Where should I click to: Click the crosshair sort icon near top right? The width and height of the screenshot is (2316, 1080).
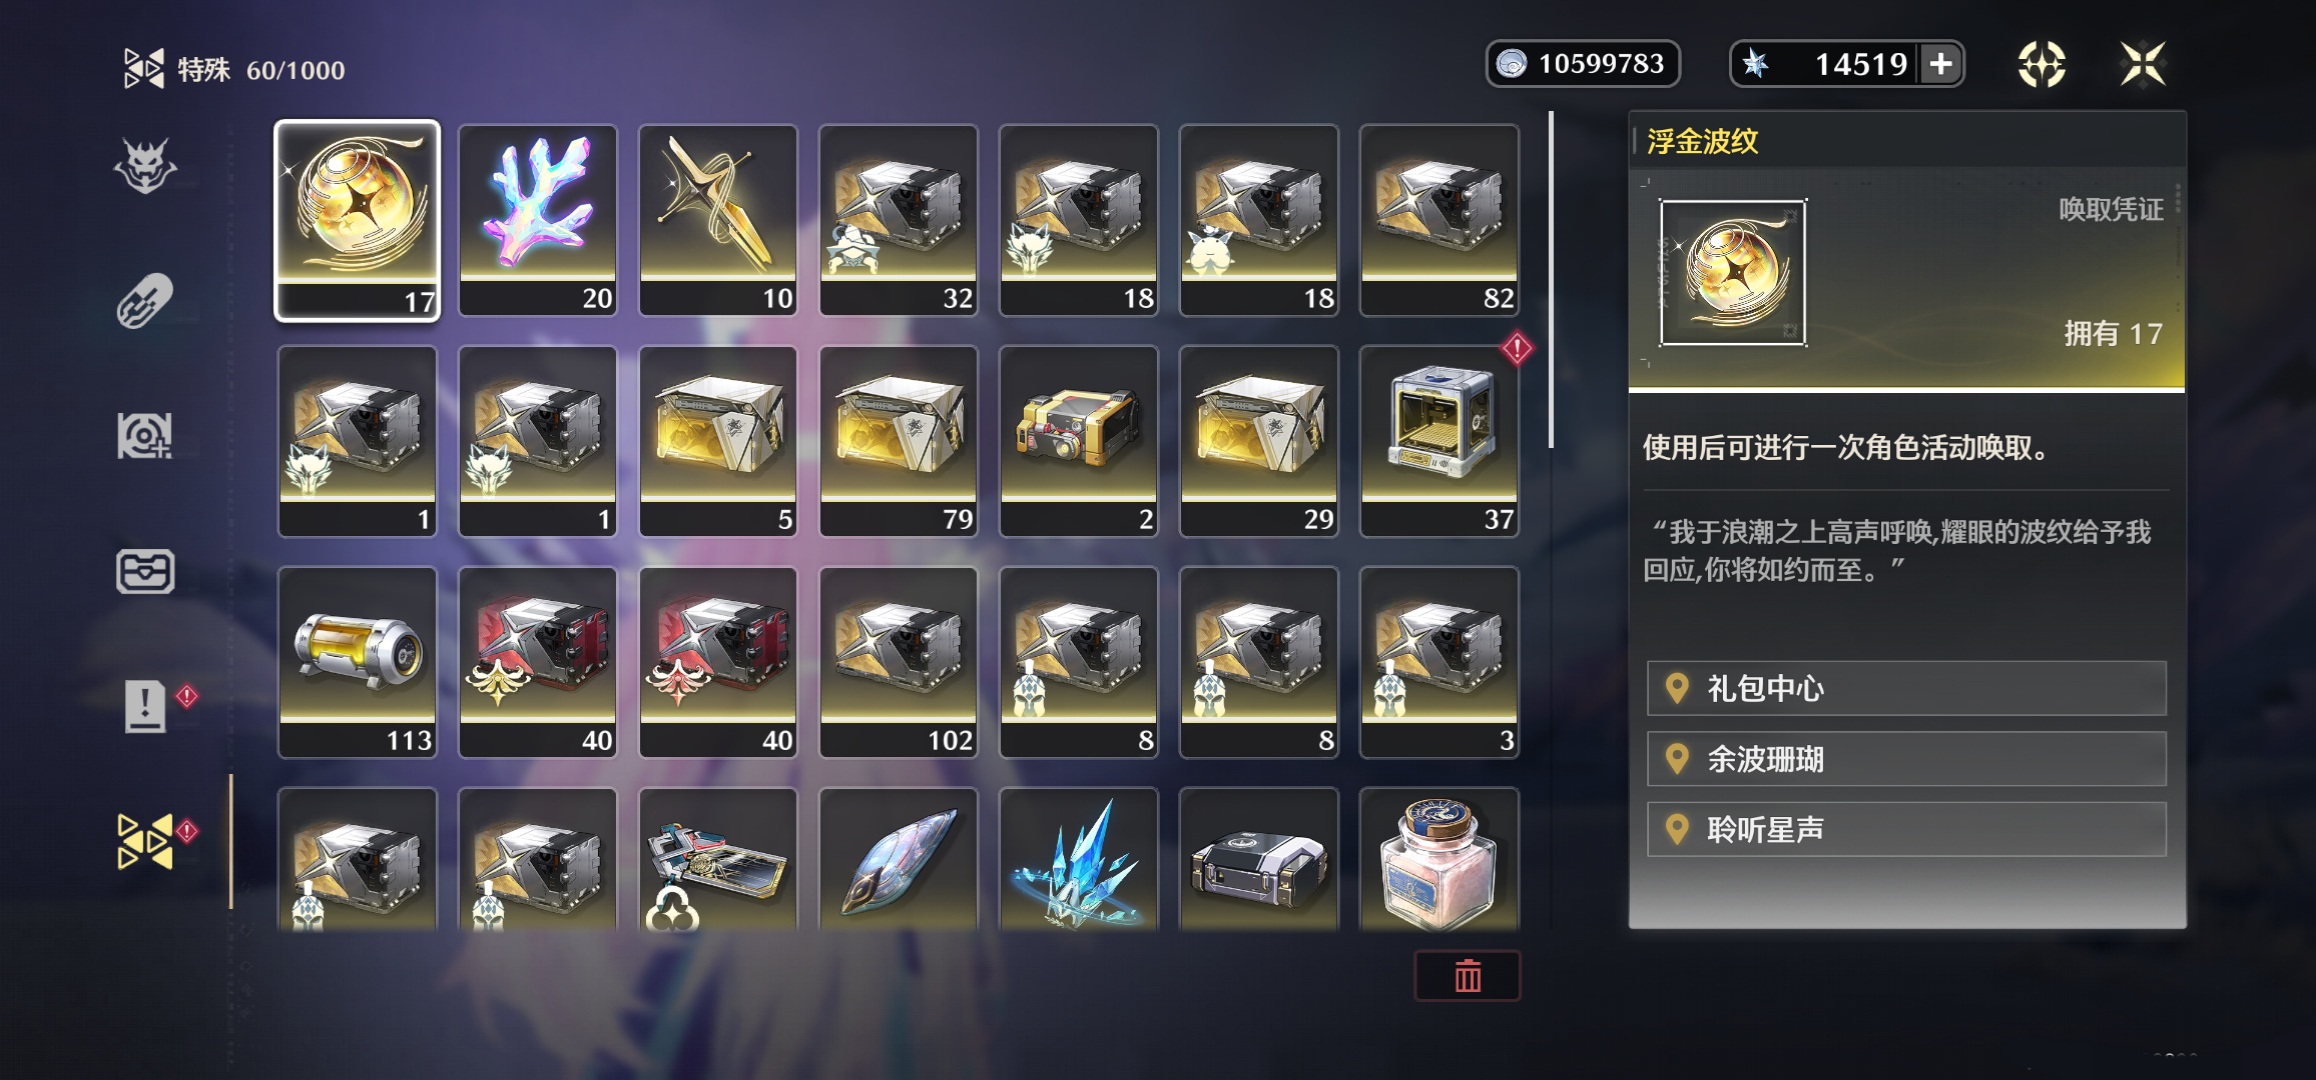pyautogui.click(x=2041, y=65)
